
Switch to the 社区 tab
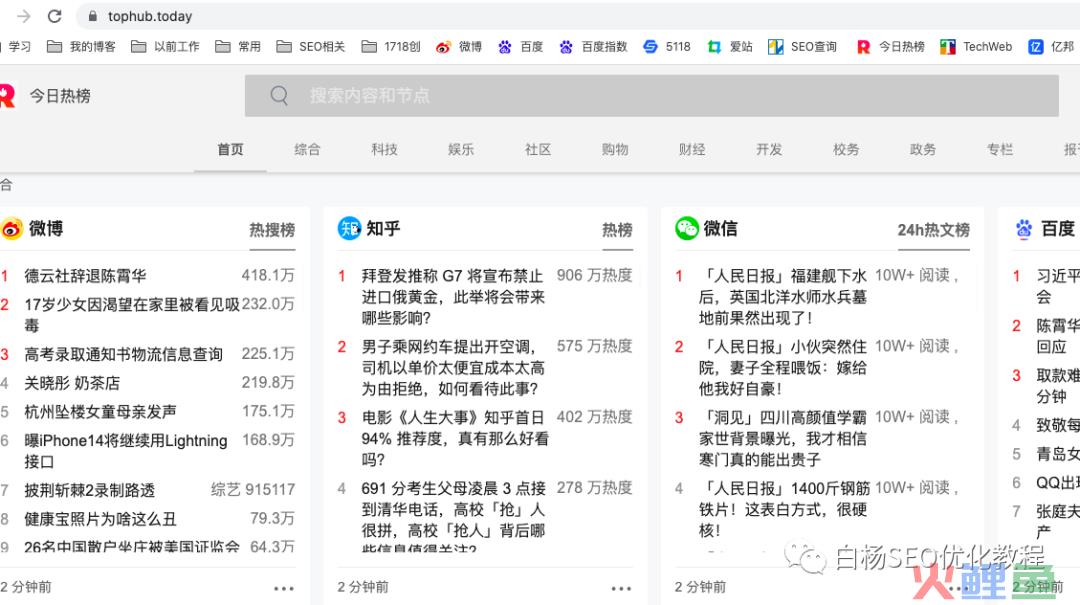pyautogui.click(x=538, y=150)
